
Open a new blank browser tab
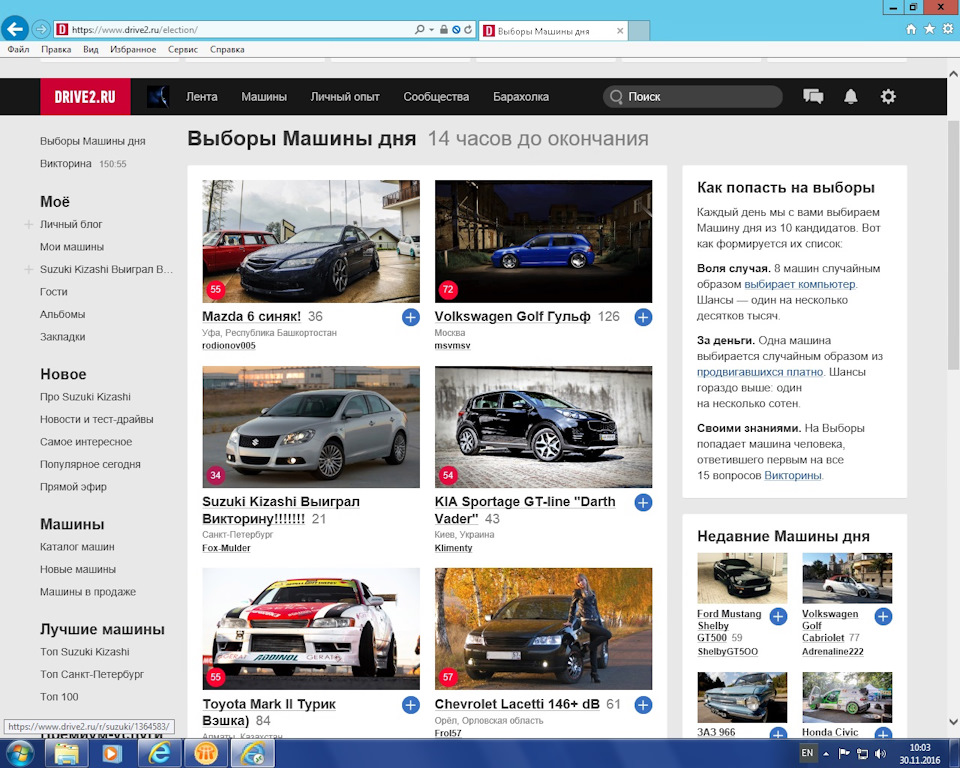pos(639,31)
